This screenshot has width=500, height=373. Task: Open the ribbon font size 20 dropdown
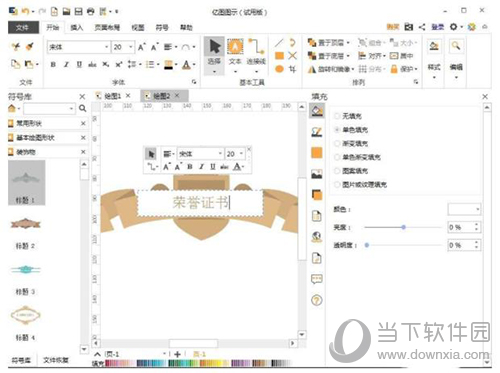(x=131, y=47)
